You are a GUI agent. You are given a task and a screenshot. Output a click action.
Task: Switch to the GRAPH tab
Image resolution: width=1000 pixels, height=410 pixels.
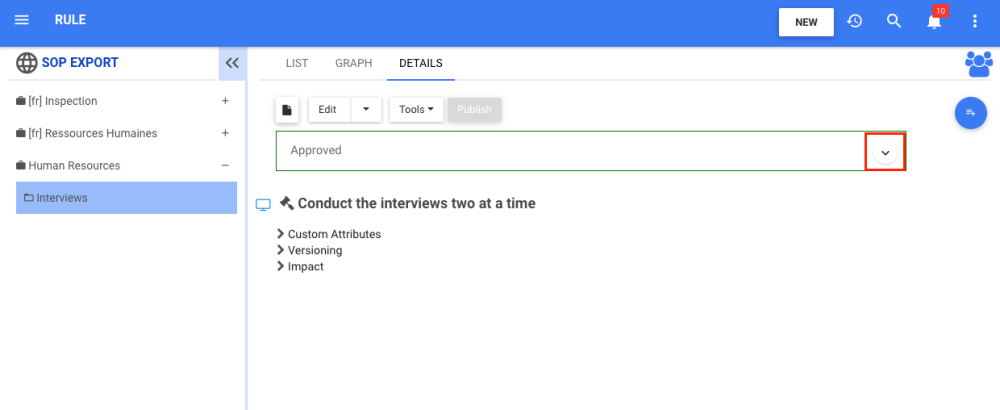353,63
